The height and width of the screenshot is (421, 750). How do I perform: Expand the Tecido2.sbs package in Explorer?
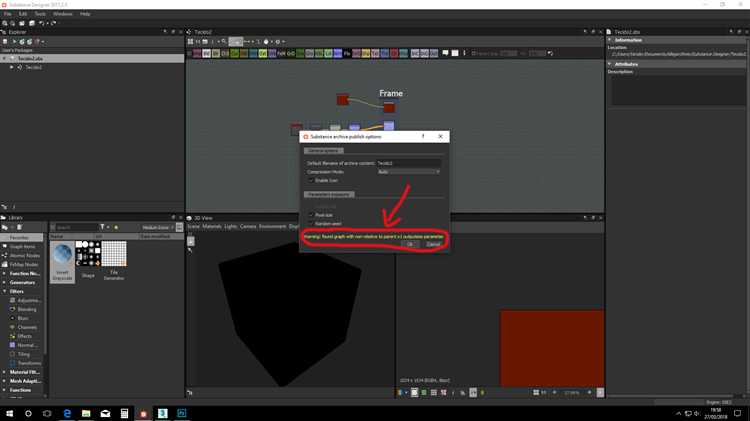(x=5, y=58)
